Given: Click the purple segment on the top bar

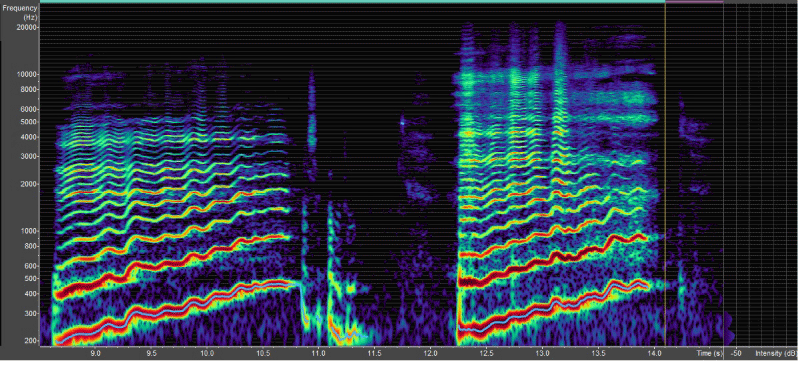Looking at the screenshot, I should 694,2.
